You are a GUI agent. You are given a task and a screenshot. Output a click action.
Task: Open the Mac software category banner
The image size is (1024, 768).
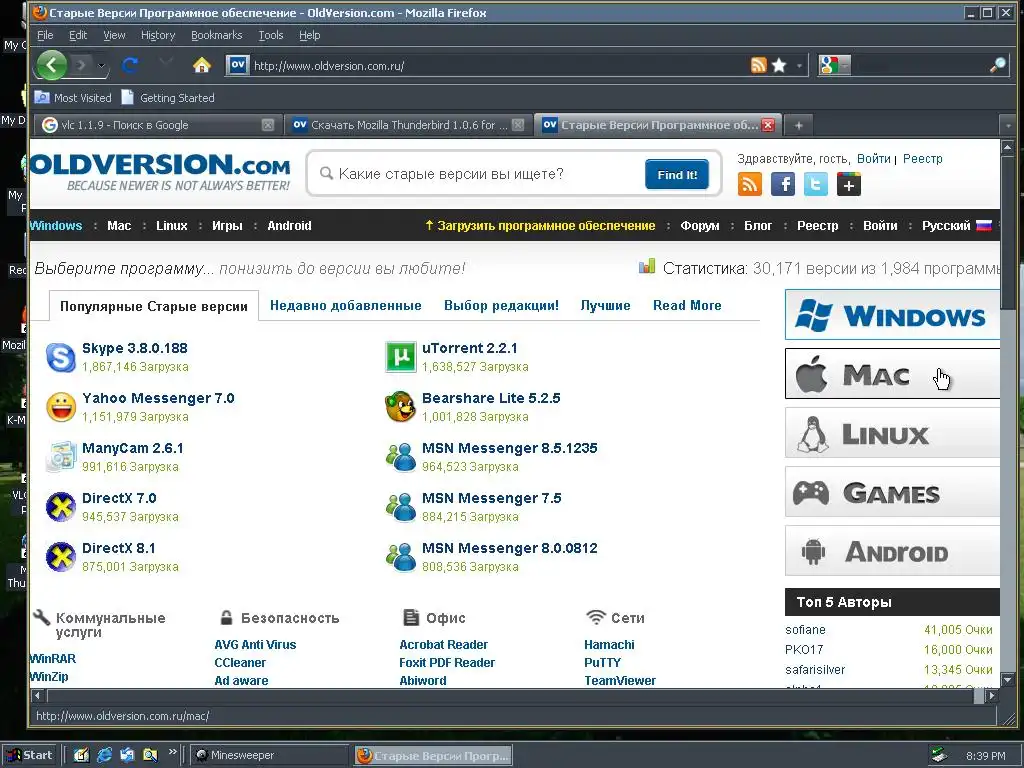click(x=892, y=374)
